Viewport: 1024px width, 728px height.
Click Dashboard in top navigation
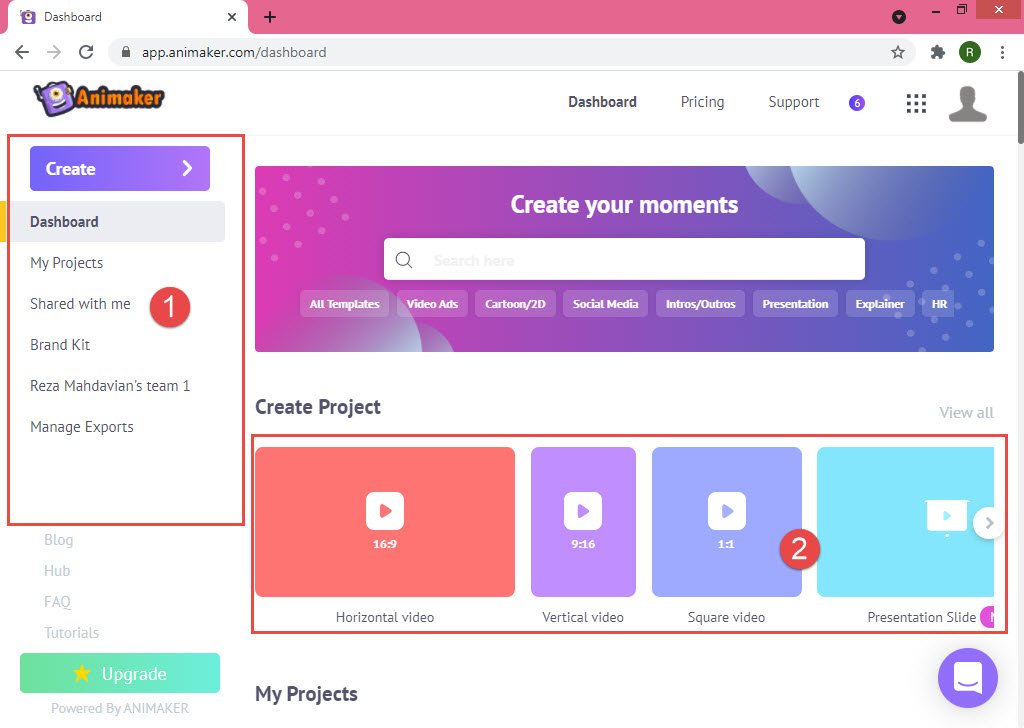(602, 102)
